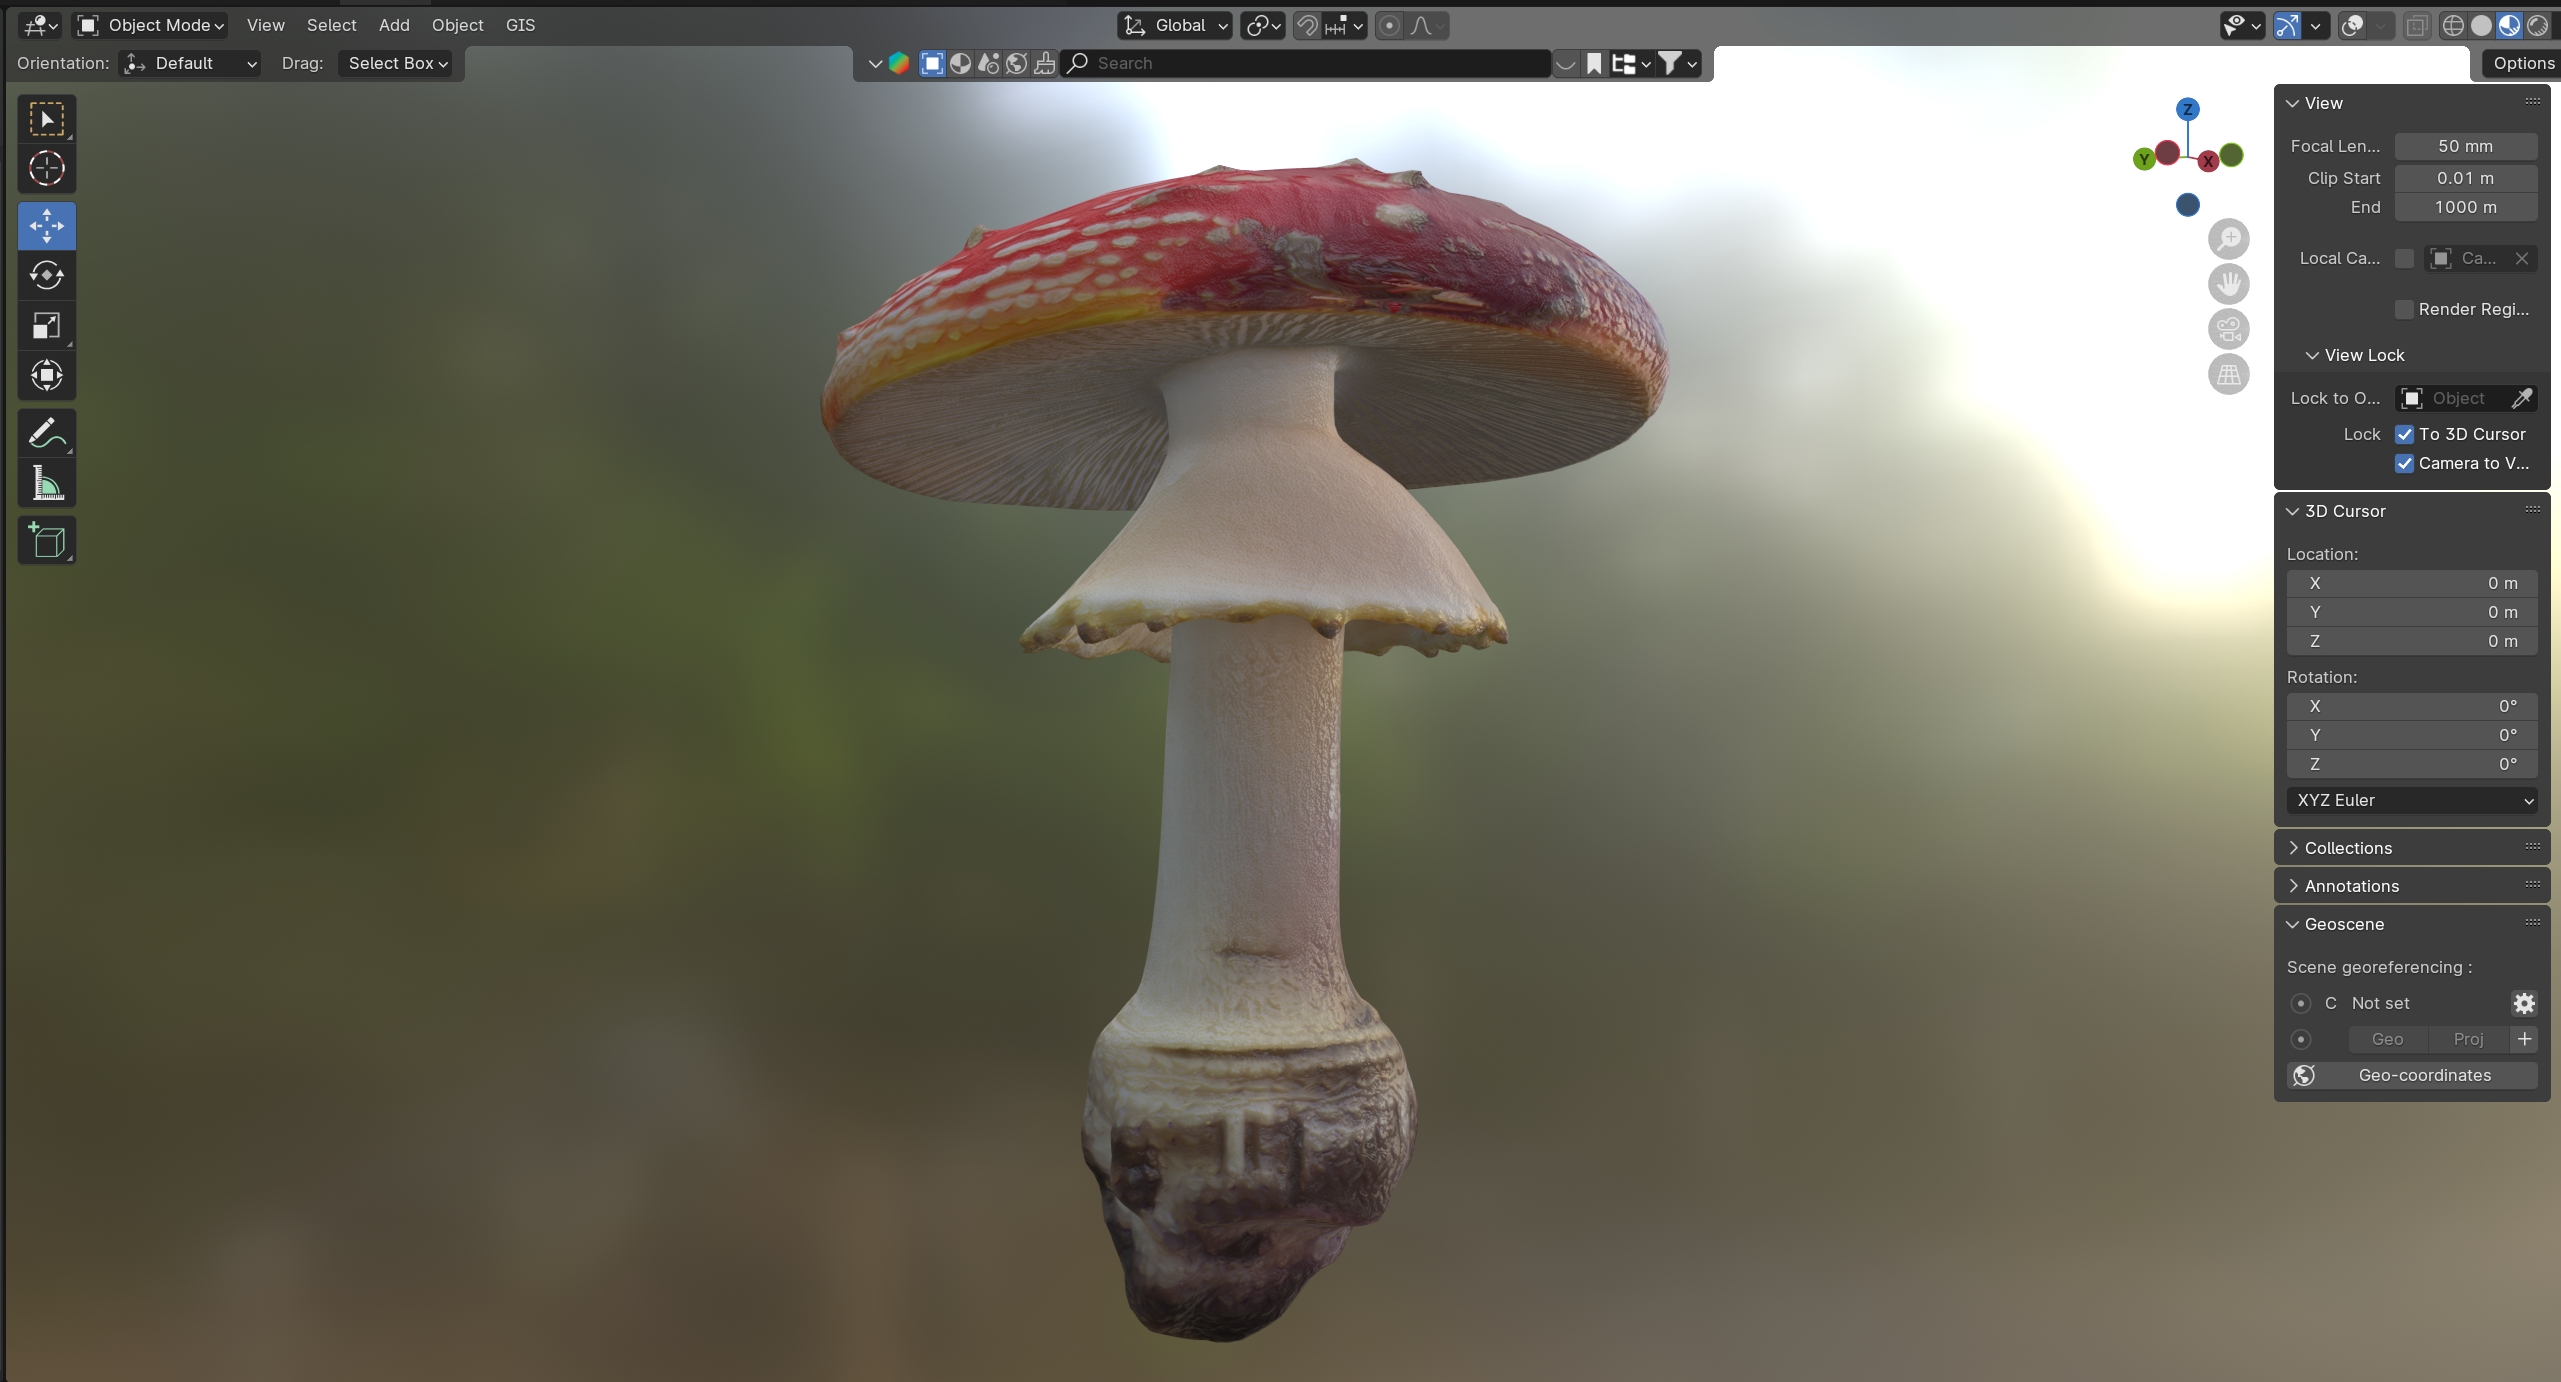Click the Options button
The image size is (2561, 1382).
[x=2522, y=63]
